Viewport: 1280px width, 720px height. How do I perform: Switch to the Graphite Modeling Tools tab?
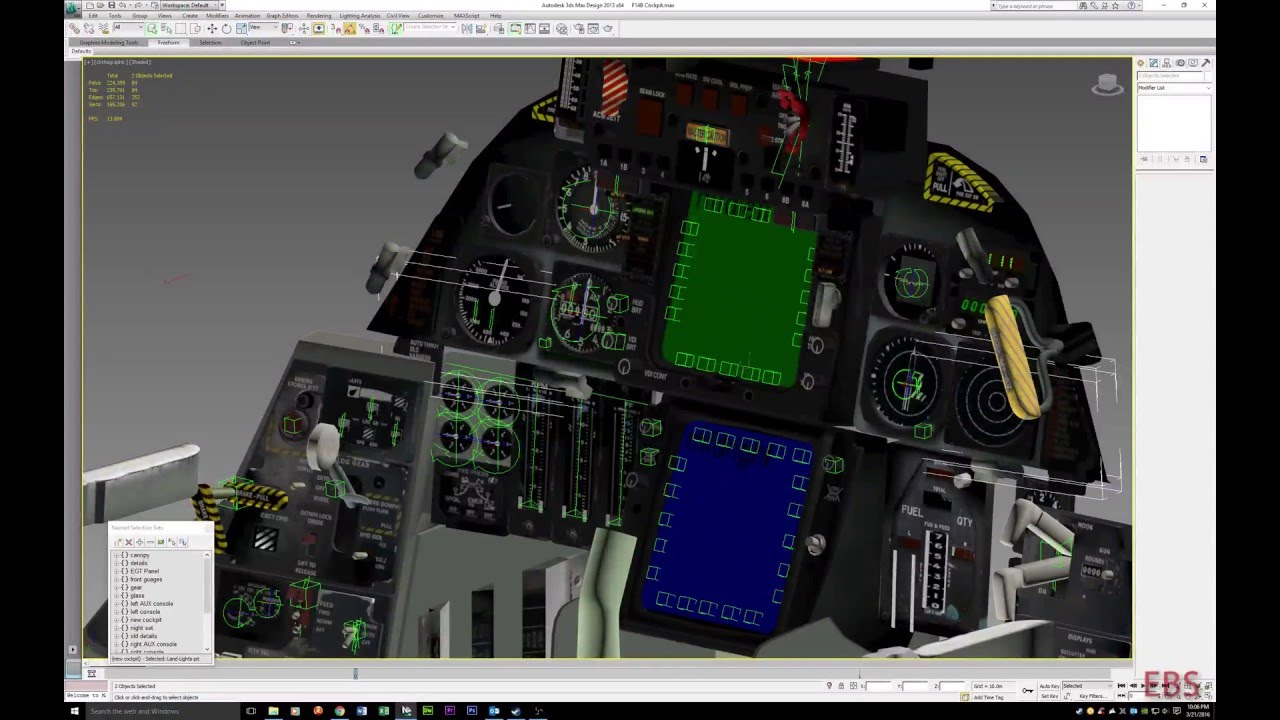pyautogui.click(x=109, y=43)
